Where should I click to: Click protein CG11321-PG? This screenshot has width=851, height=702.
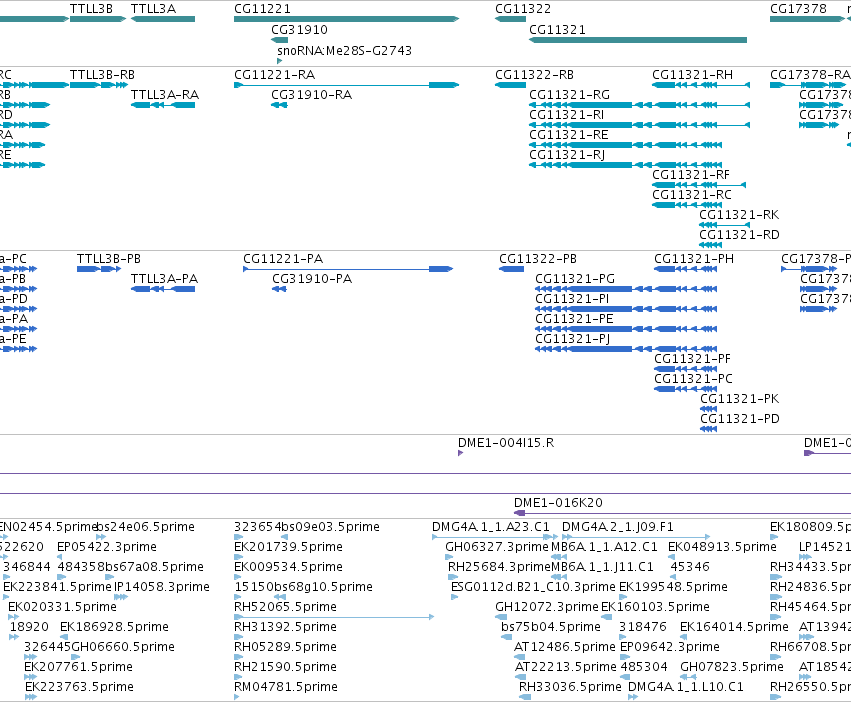(575, 279)
